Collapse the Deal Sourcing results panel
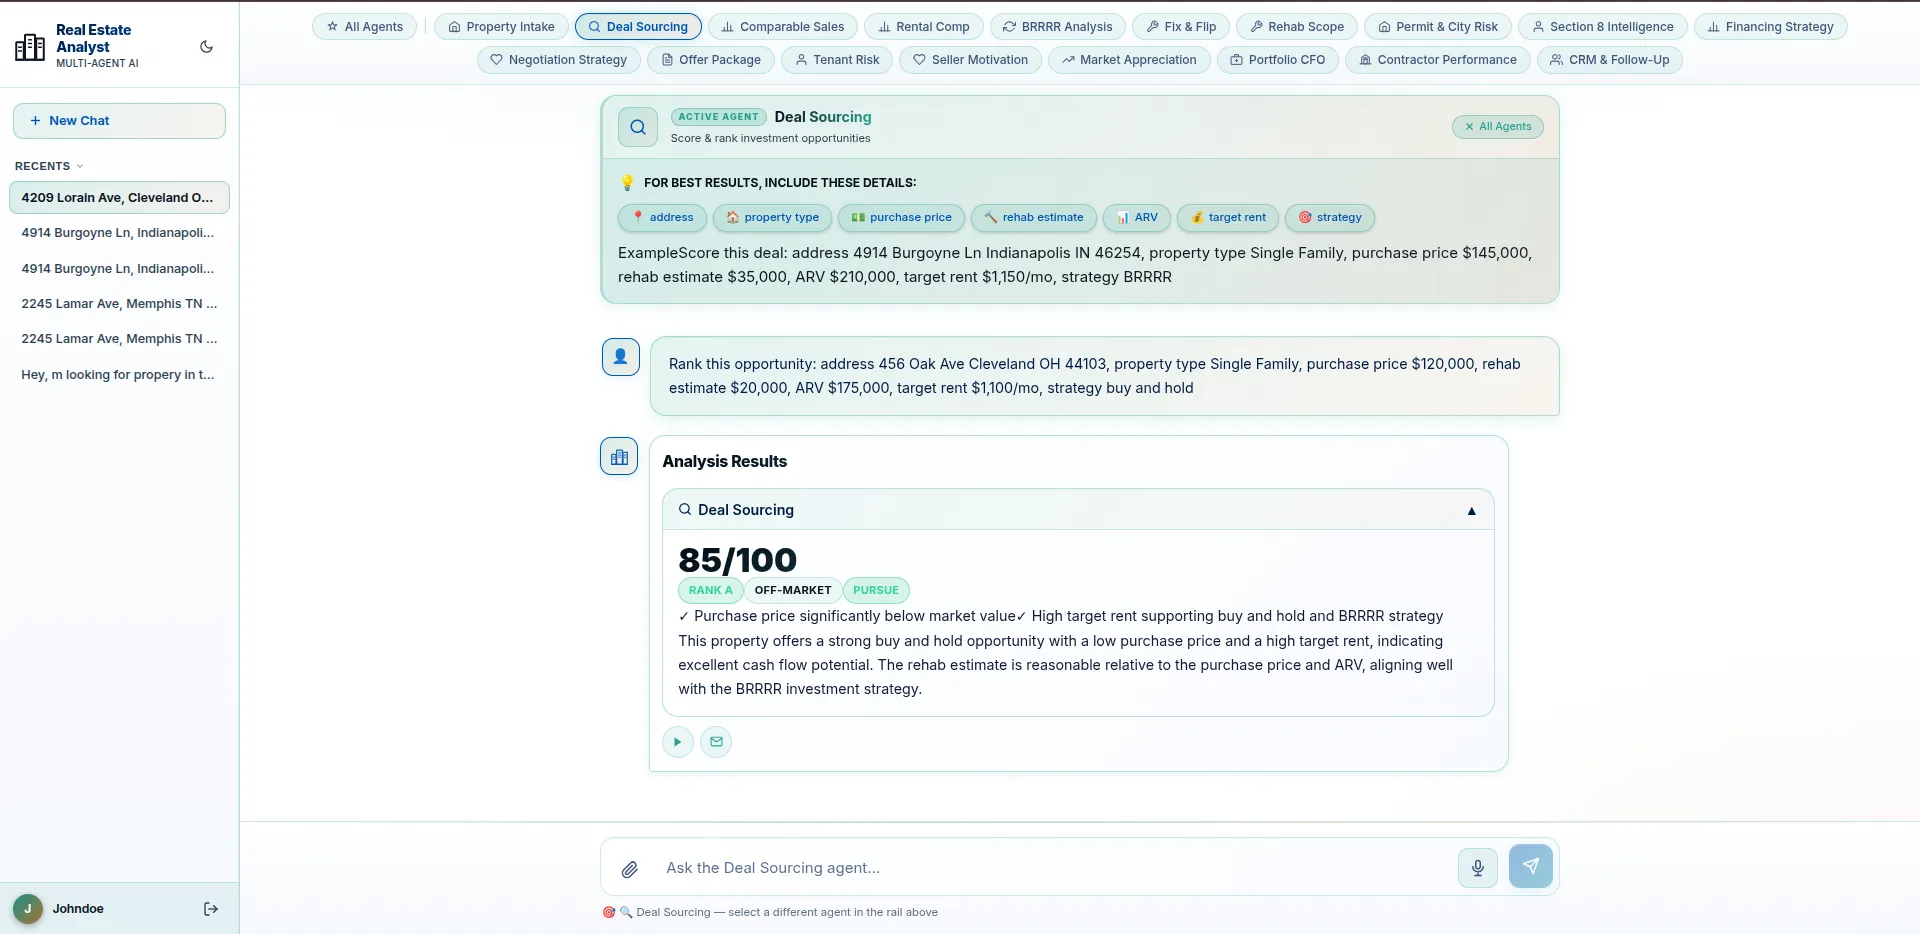The width and height of the screenshot is (1920, 934). pos(1472,511)
